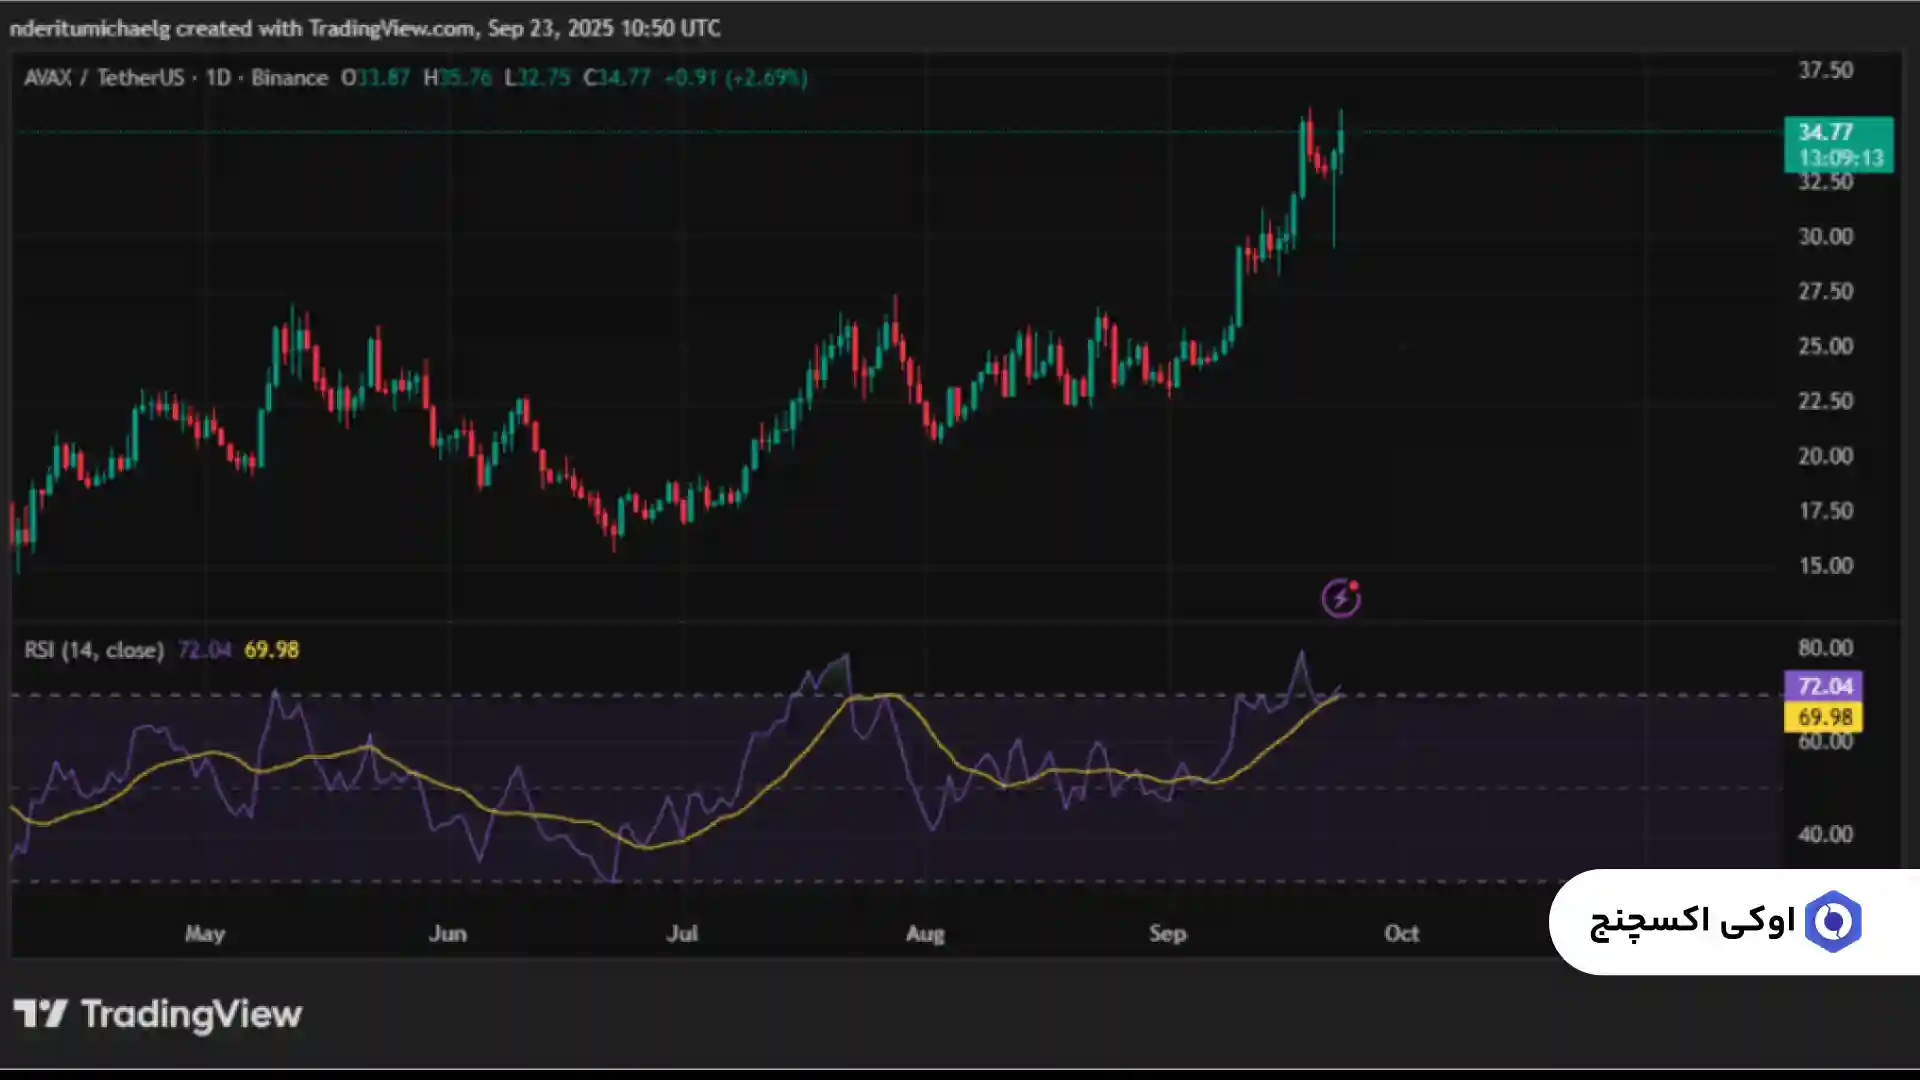Click the TradingView.com attribution text at top
1920x1080 pixels.
click(x=391, y=28)
